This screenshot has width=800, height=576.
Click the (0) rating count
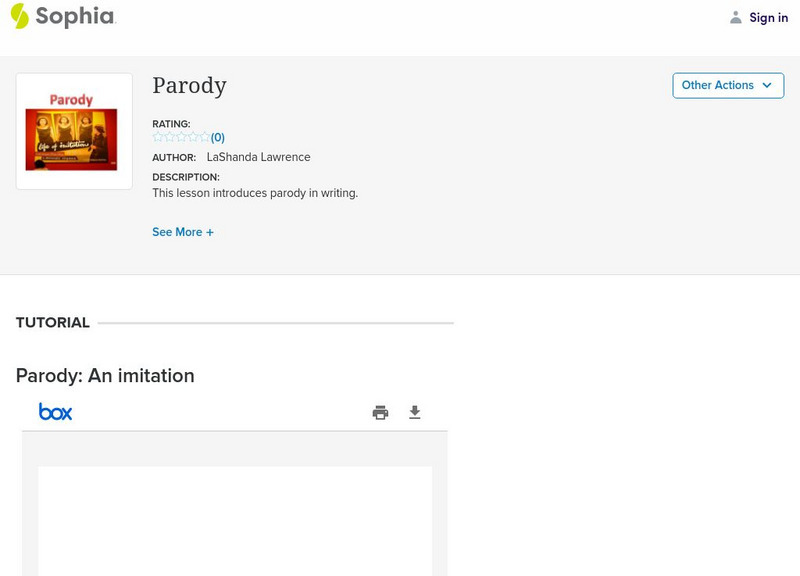coord(218,138)
